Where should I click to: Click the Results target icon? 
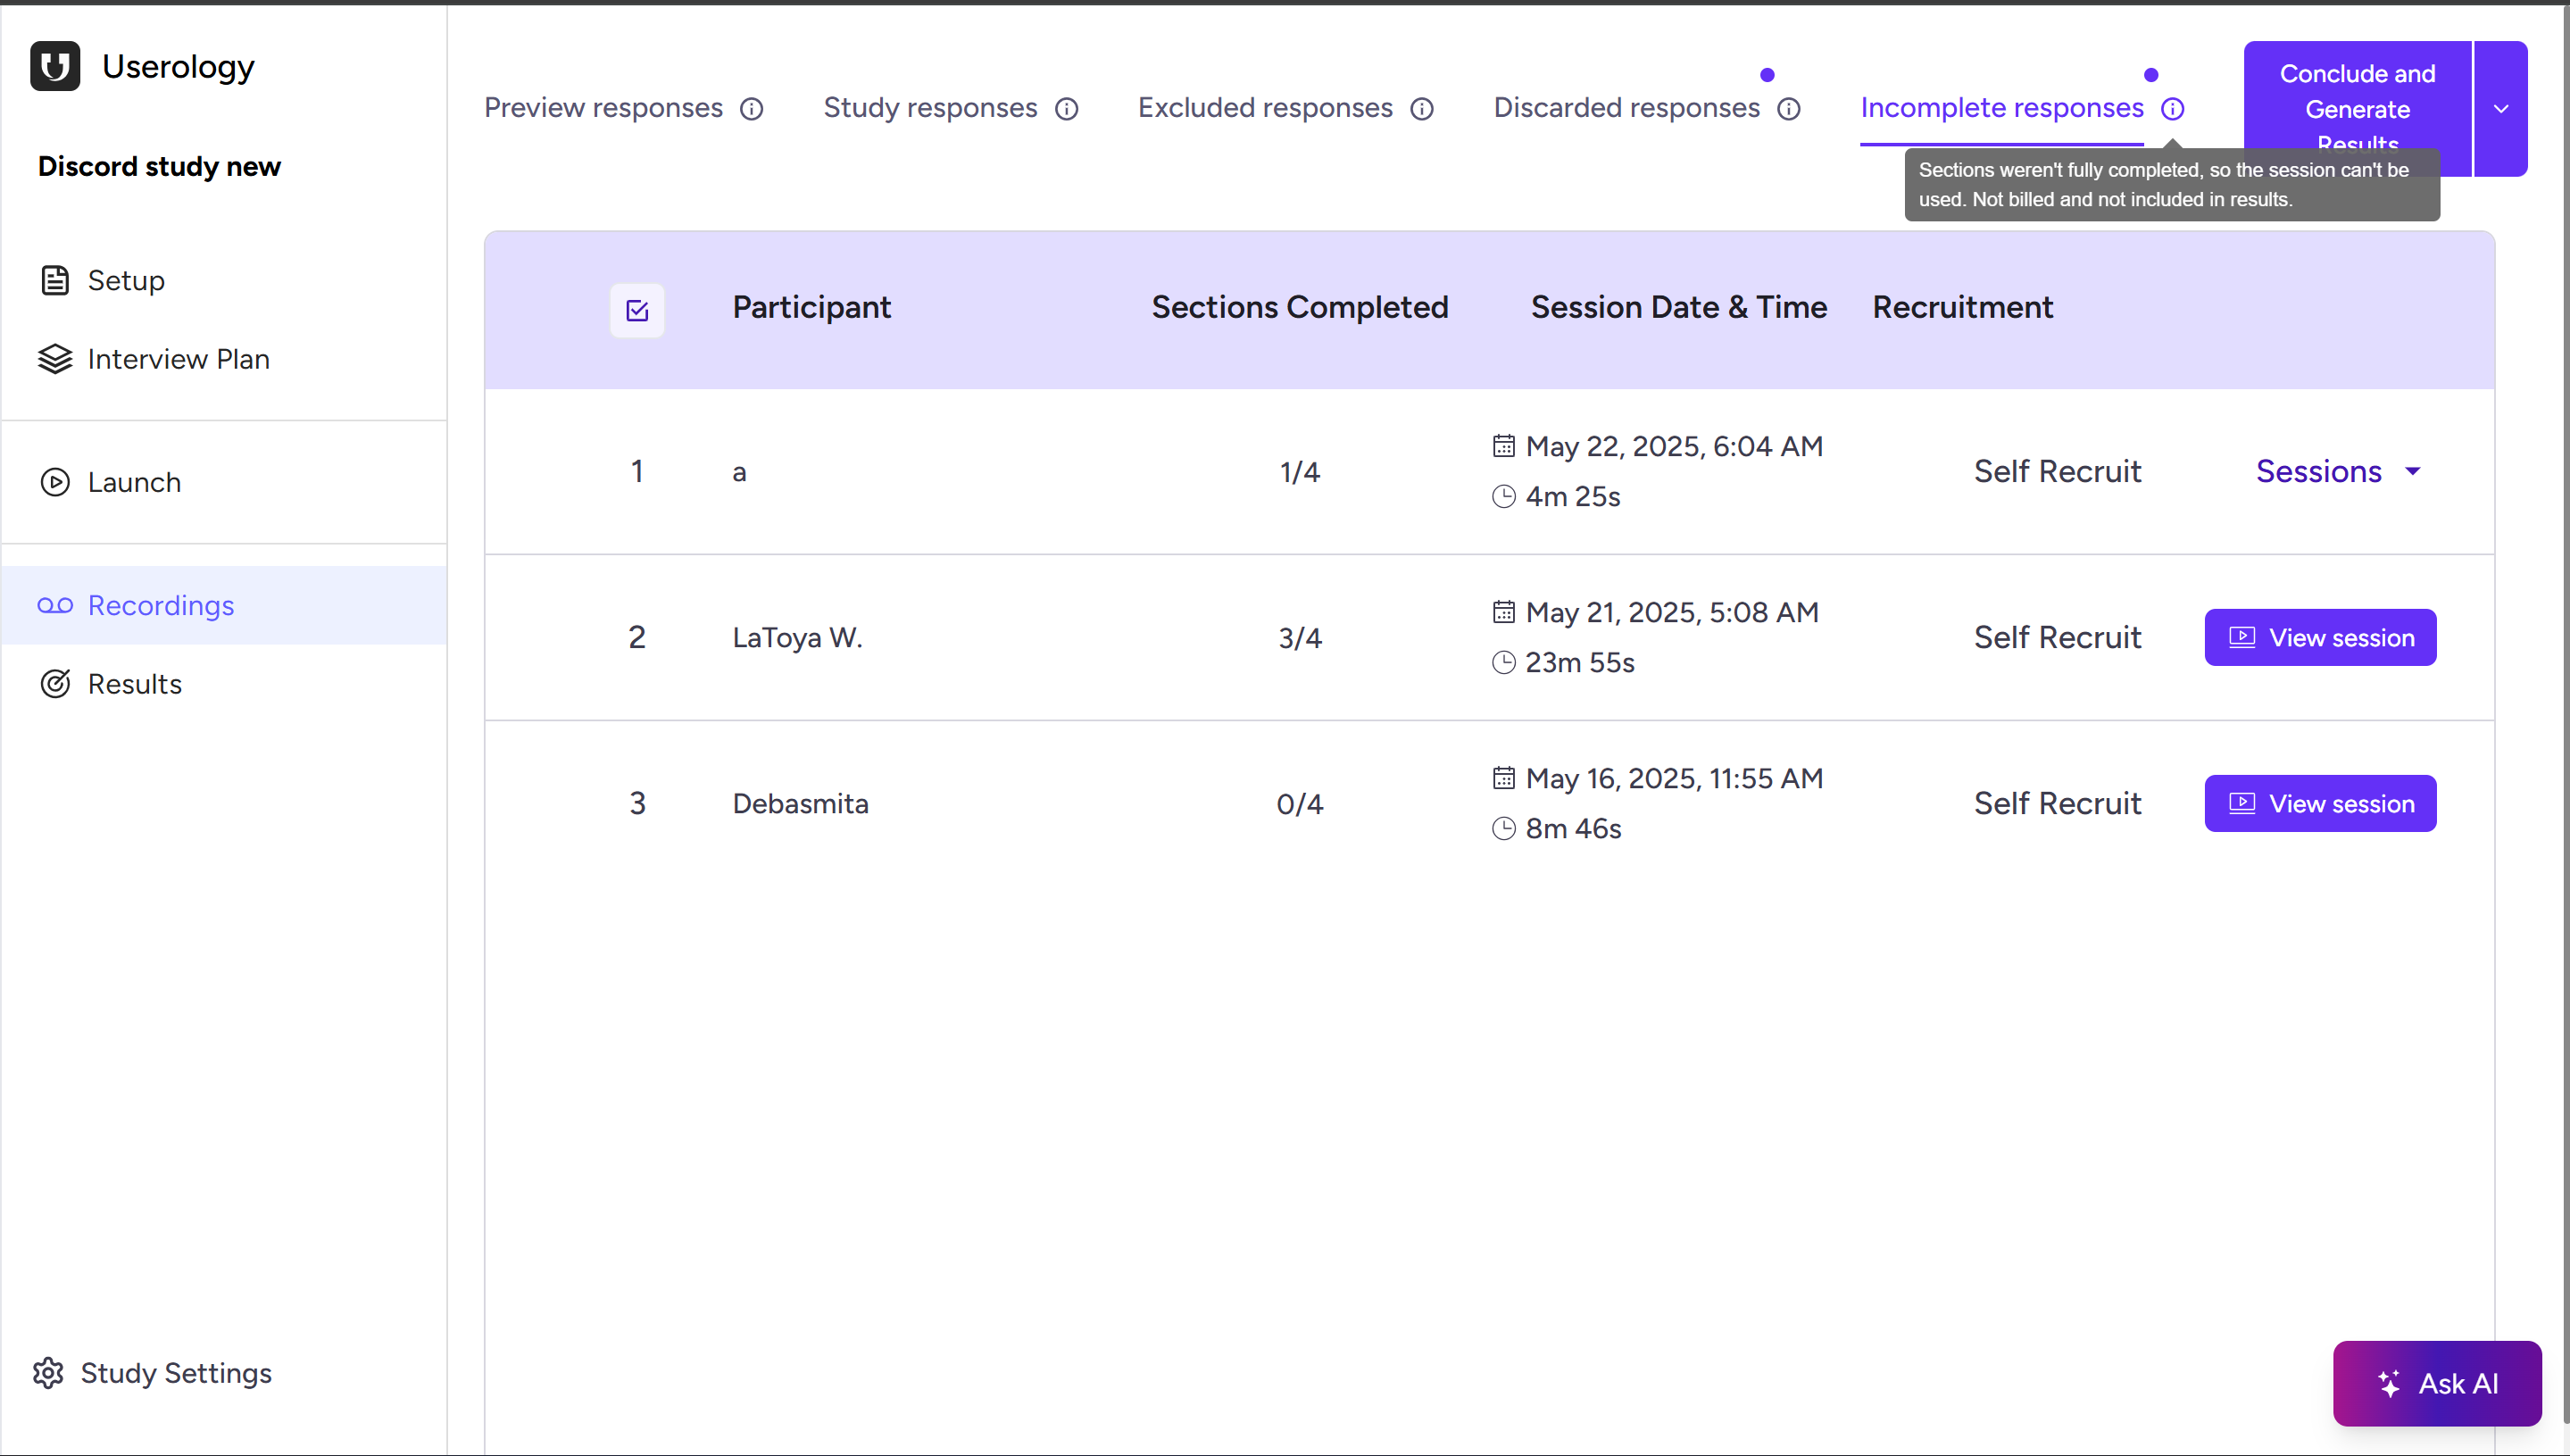[55, 684]
